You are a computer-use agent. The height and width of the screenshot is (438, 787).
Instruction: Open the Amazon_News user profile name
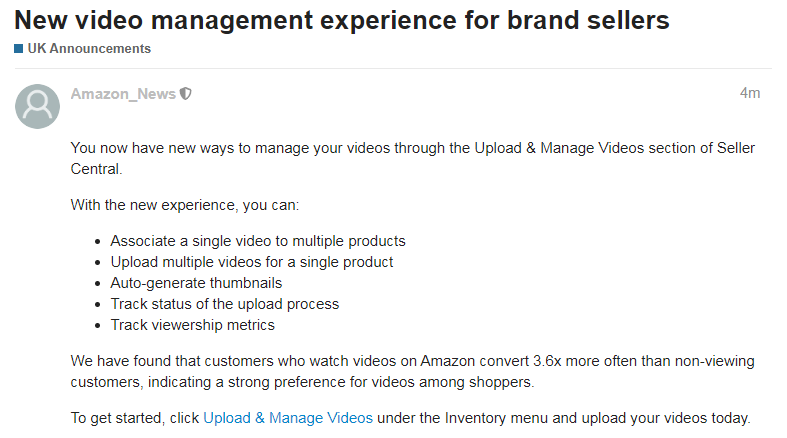[x=123, y=94]
